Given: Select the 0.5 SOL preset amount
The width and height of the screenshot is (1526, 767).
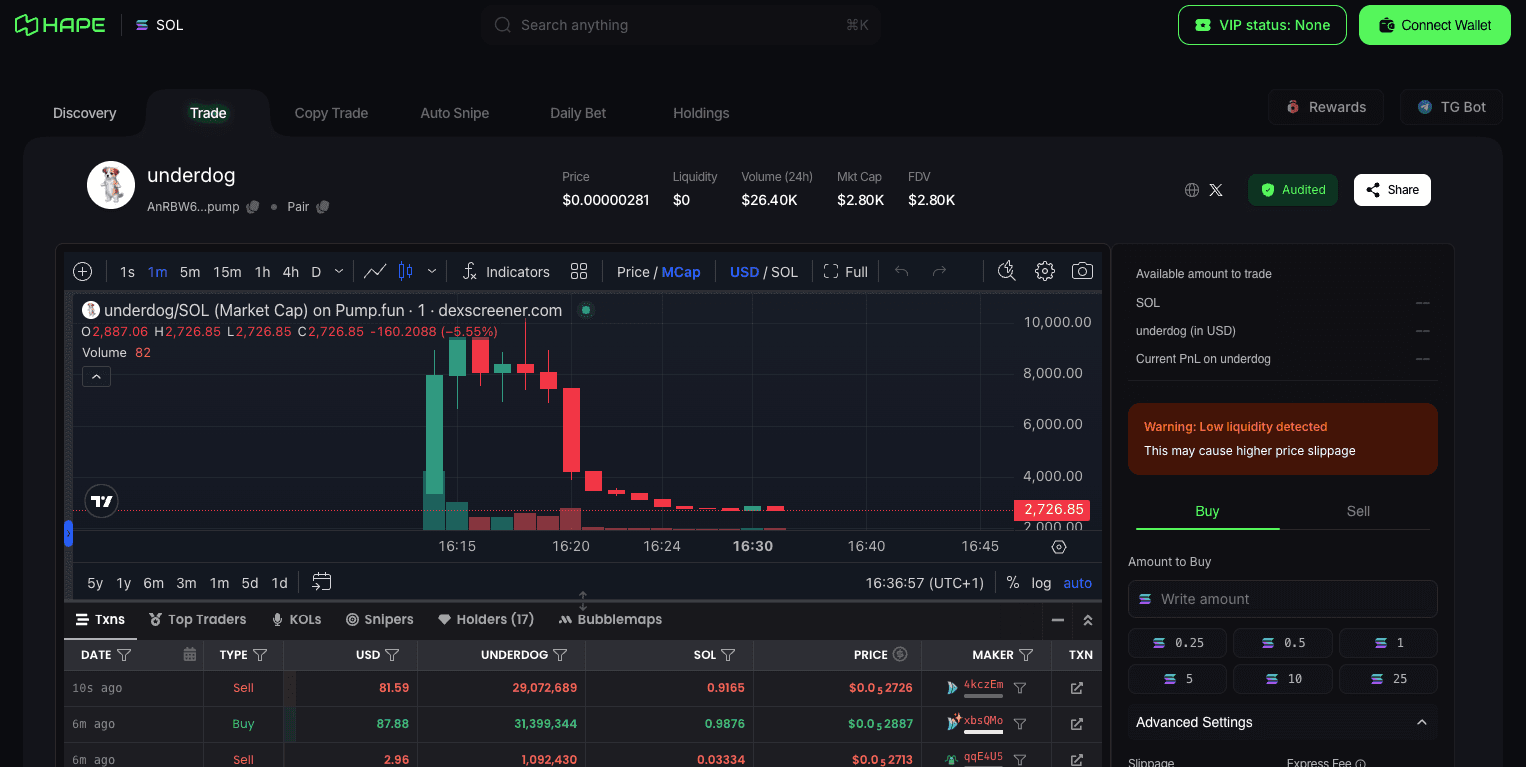Looking at the screenshot, I should [1284, 643].
